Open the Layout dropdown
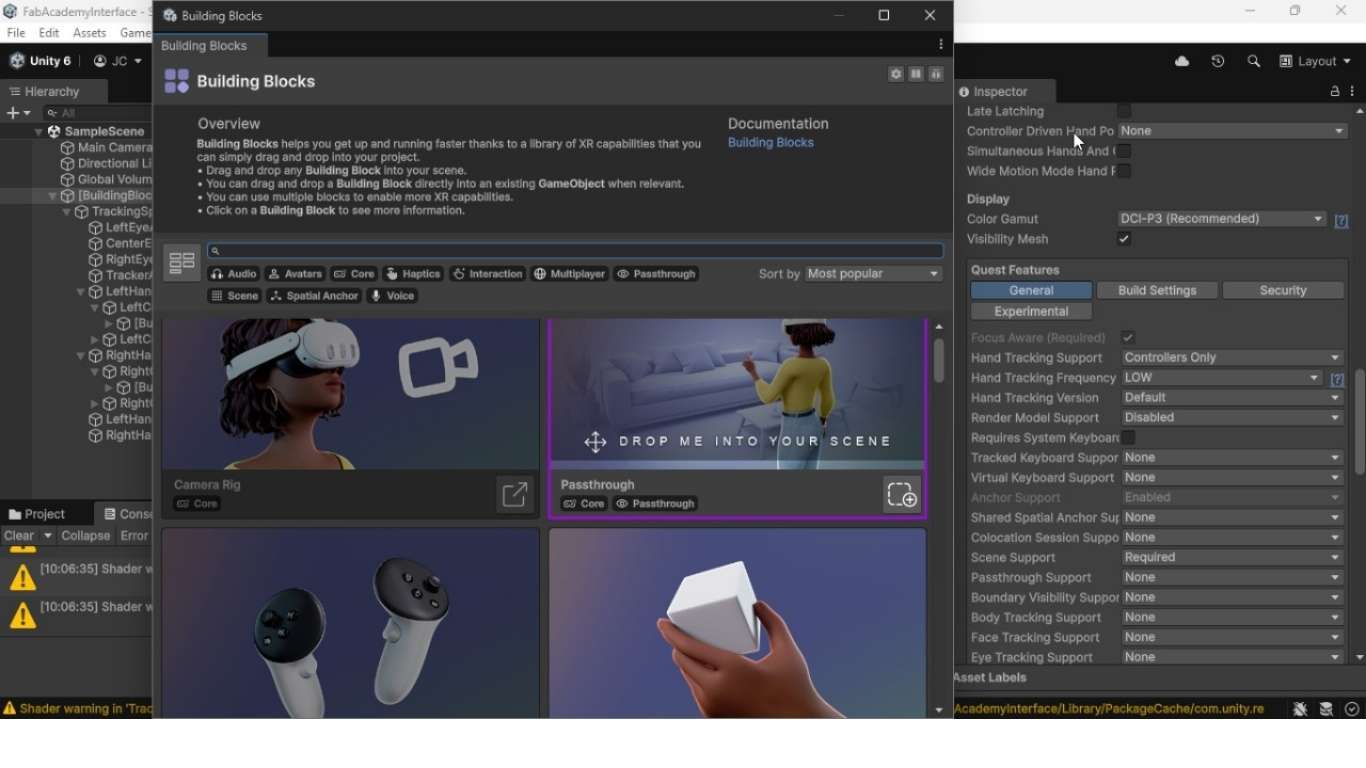 [x=1315, y=61]
